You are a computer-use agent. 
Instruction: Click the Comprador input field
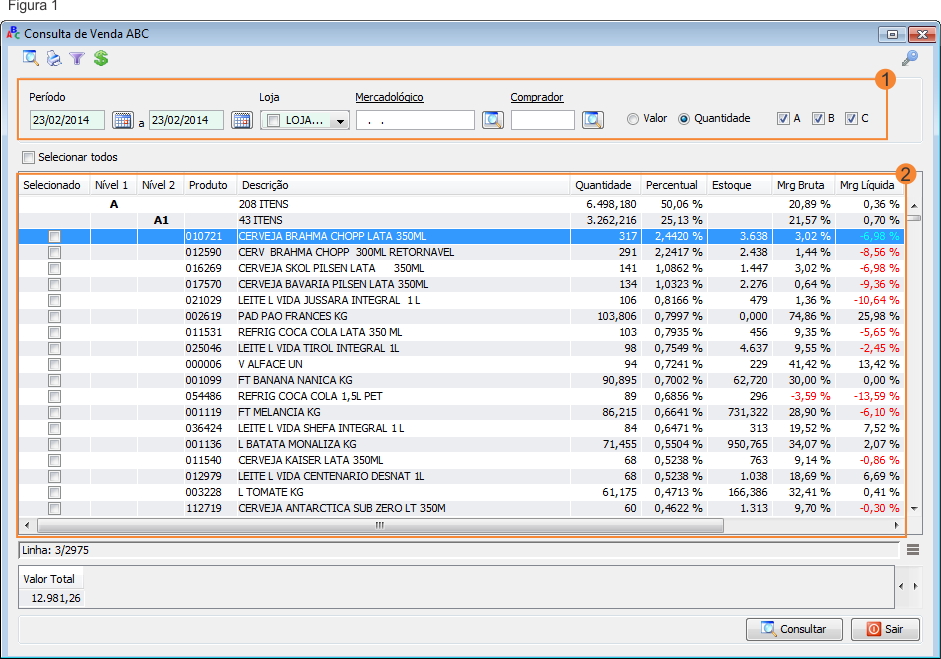click(543, 120)
